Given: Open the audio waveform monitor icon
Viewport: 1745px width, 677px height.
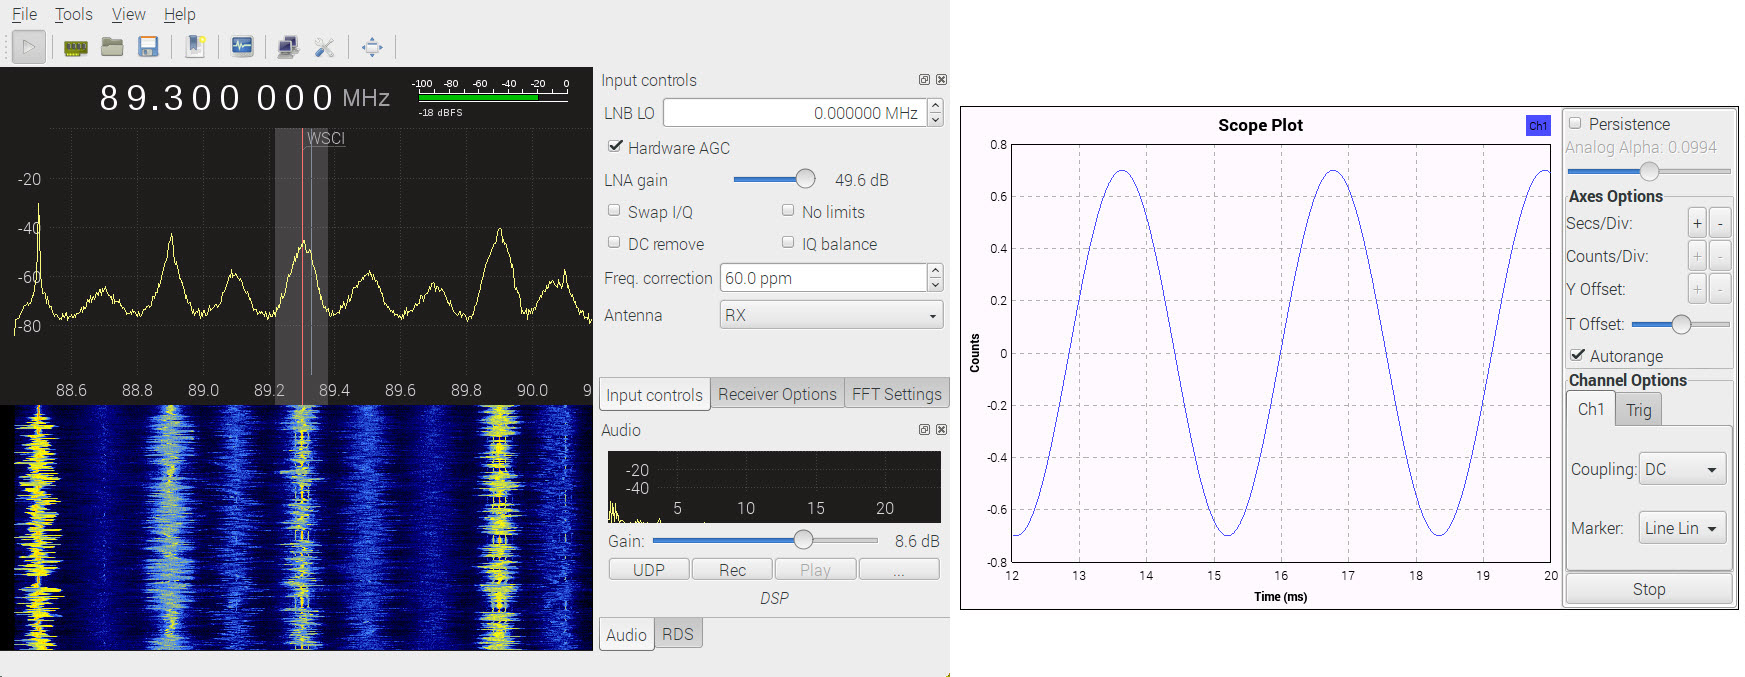Looking at the screenshot, I should click(242, 47).
